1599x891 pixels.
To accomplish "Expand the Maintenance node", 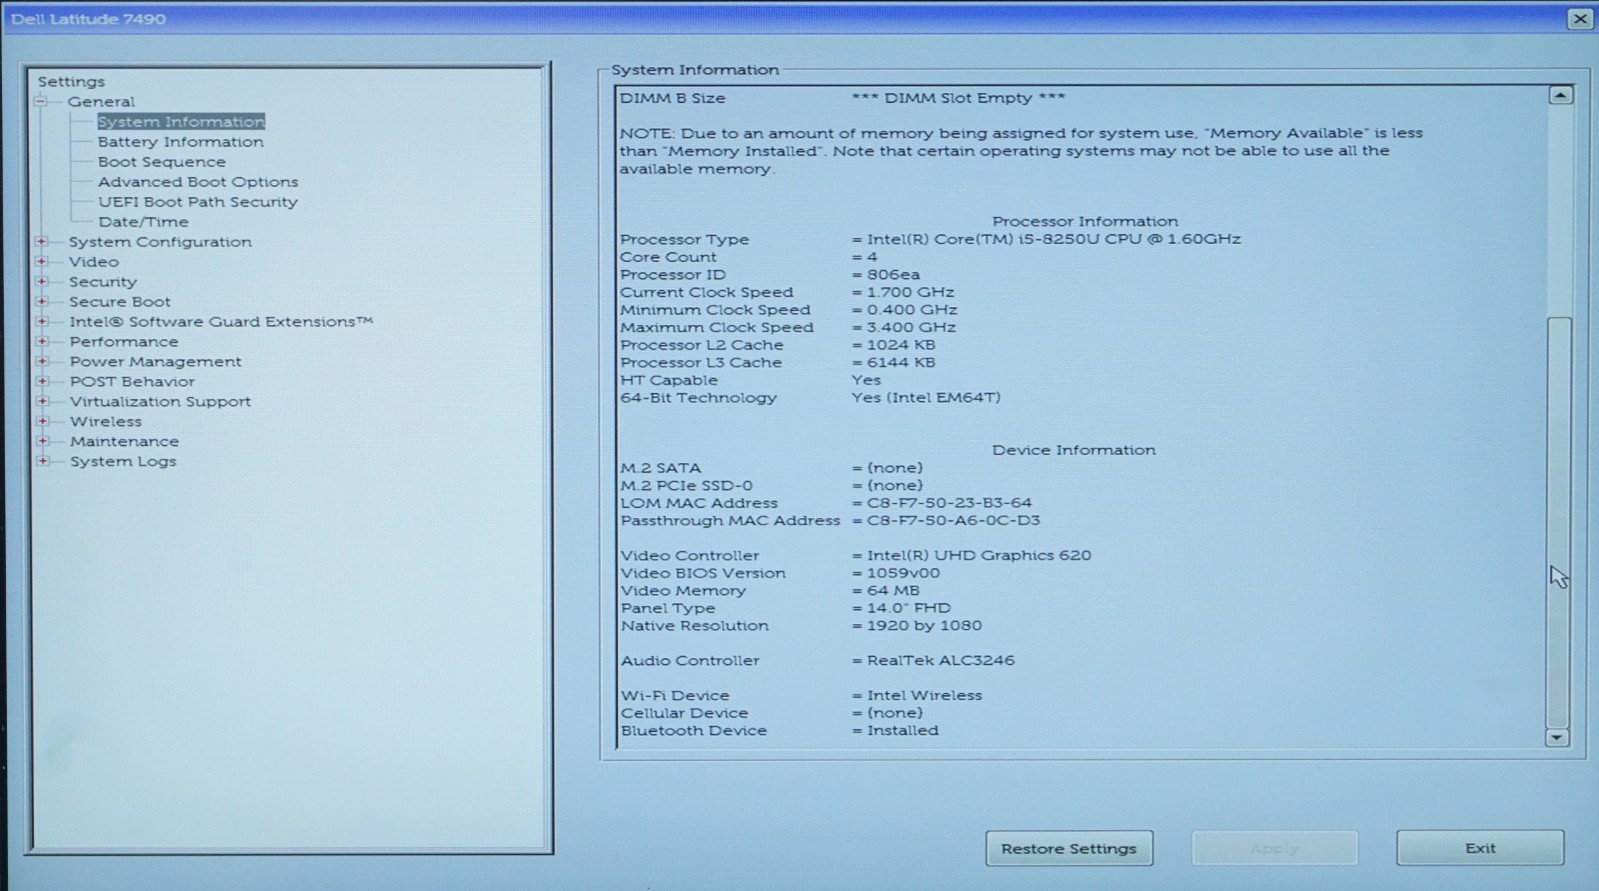I will (41, 441).
